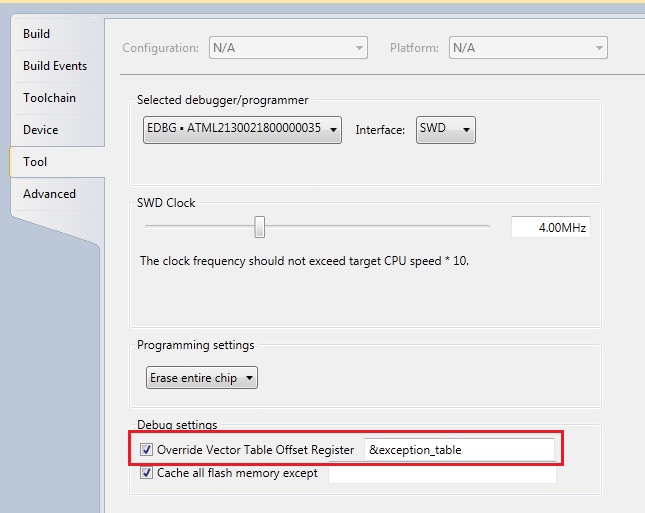The height and width of the screenshot is (513, 645).
Task: Expand the EDBG debugger/programmer dropdown
Action: tap(242, 130)
